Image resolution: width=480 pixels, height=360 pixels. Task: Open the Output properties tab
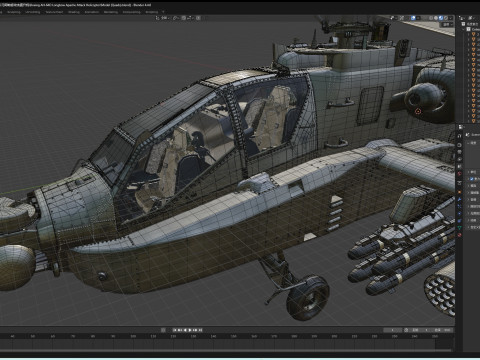[x=459, y=152]
